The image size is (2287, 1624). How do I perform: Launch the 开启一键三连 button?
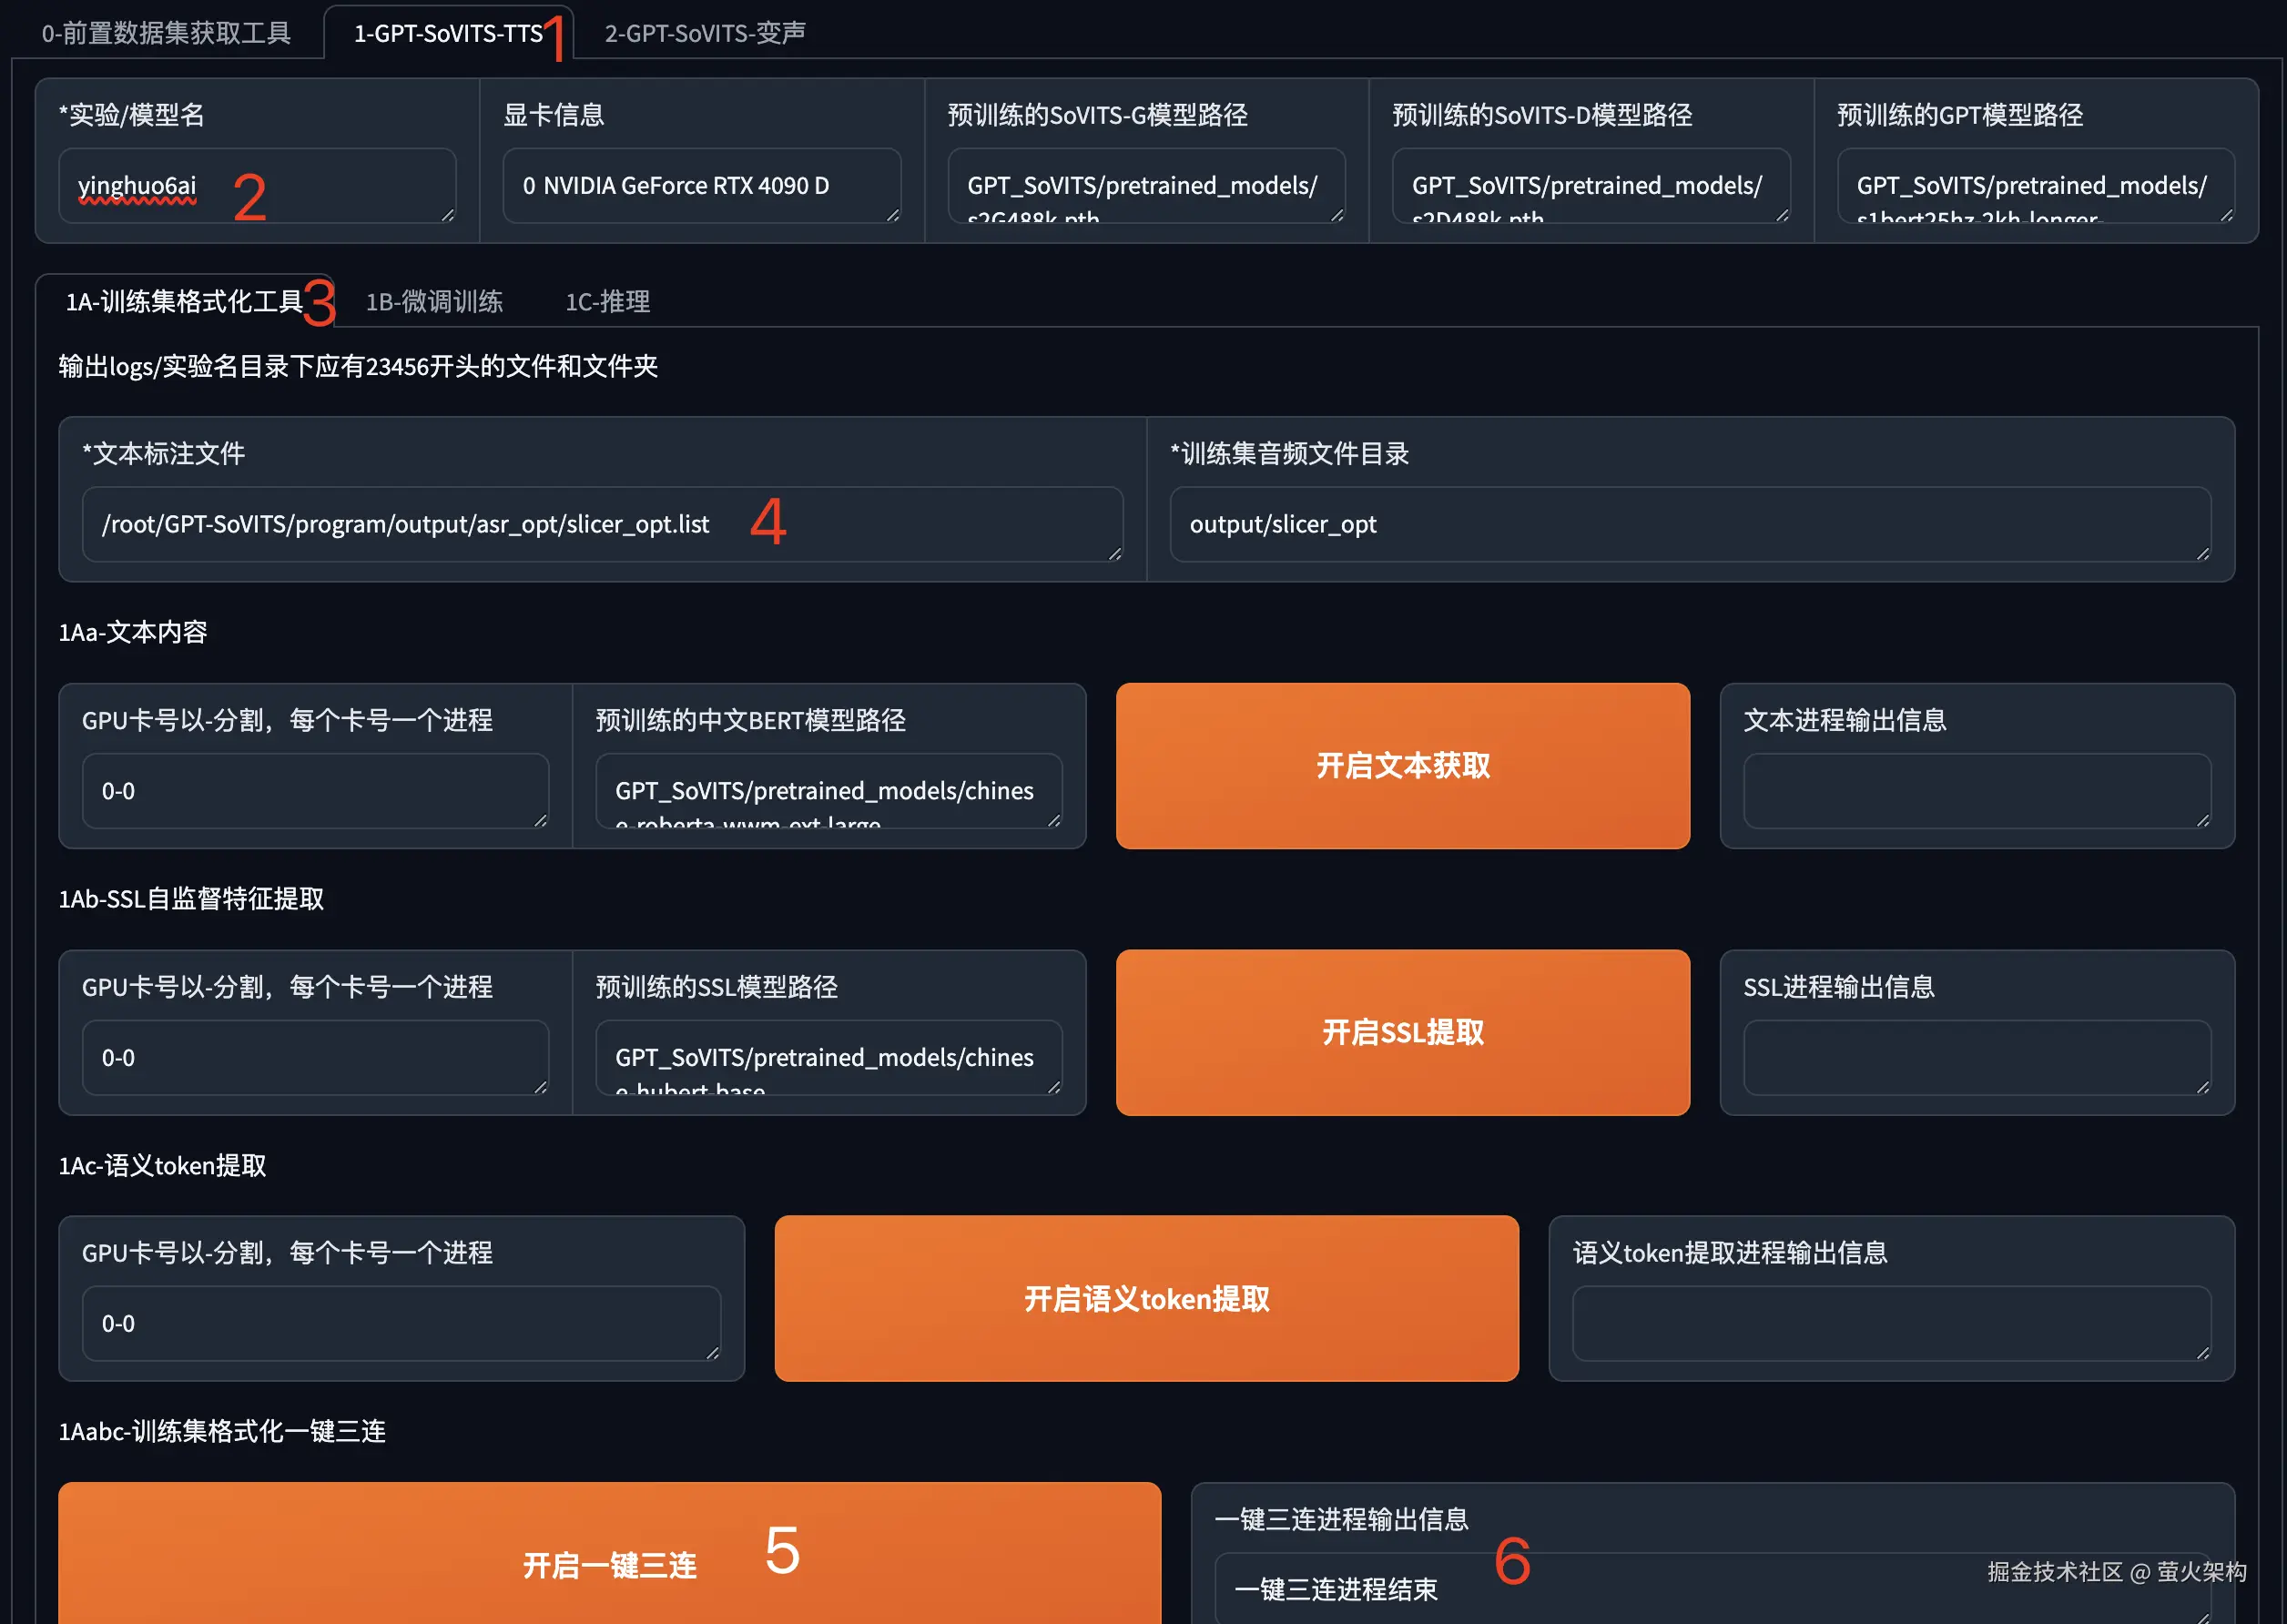[609, 1563]
